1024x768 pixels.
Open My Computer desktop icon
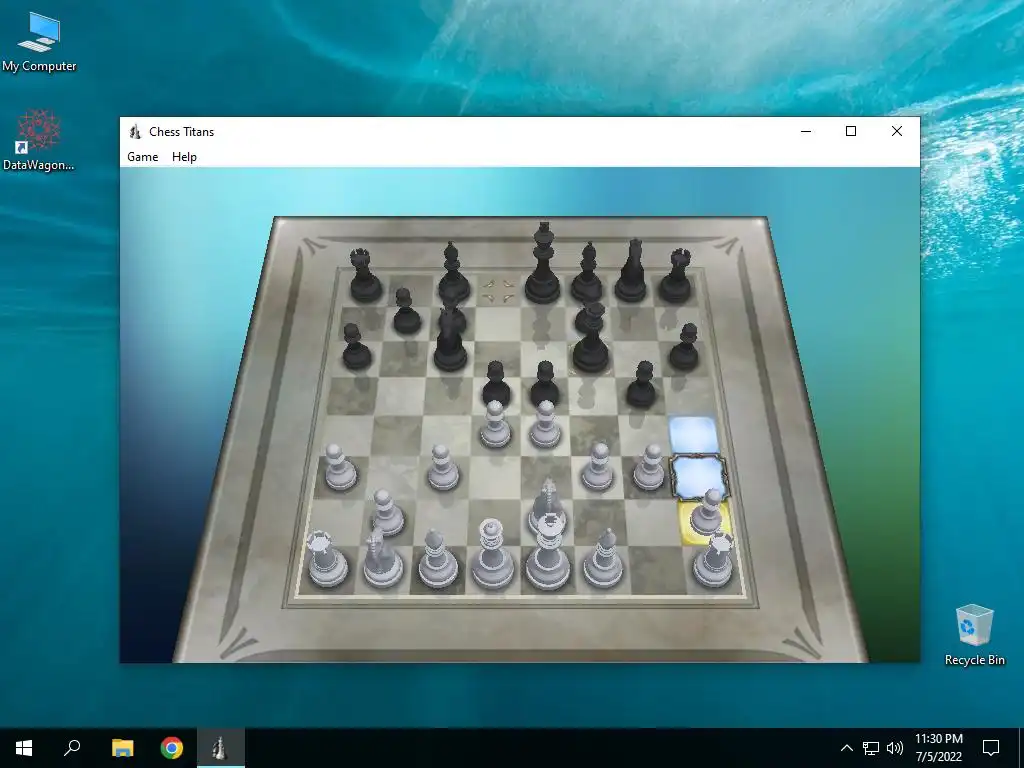[39, 42]
